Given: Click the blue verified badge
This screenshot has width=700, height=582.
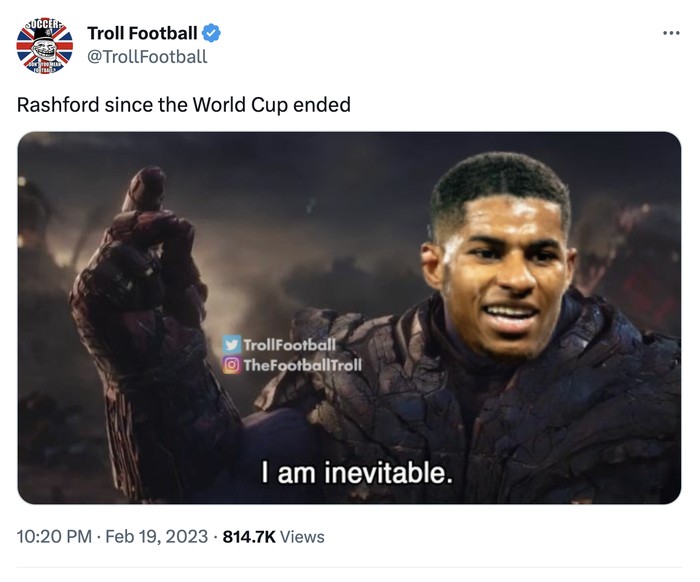Looking at the screenshot, I should click(x=211, y=33).
